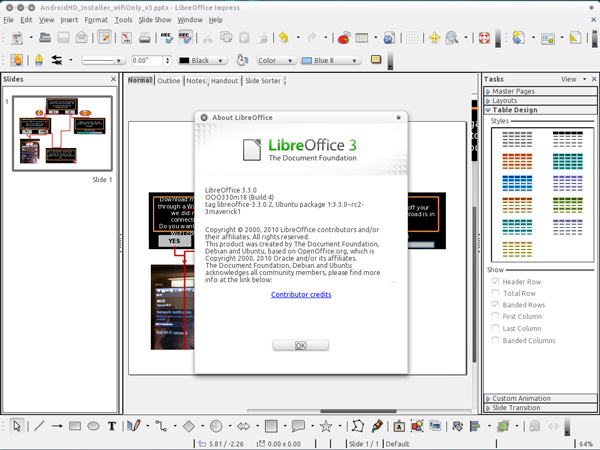Select the arrow Select tool
600x450 pixels.
point(16,426)
